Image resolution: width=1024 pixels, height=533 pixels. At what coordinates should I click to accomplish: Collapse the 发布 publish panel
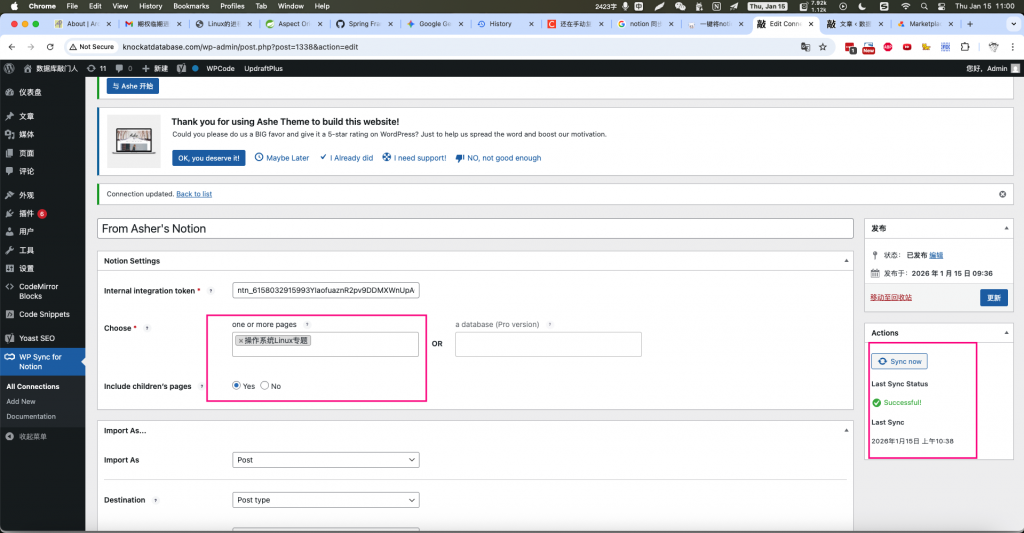click(1005, 229)
